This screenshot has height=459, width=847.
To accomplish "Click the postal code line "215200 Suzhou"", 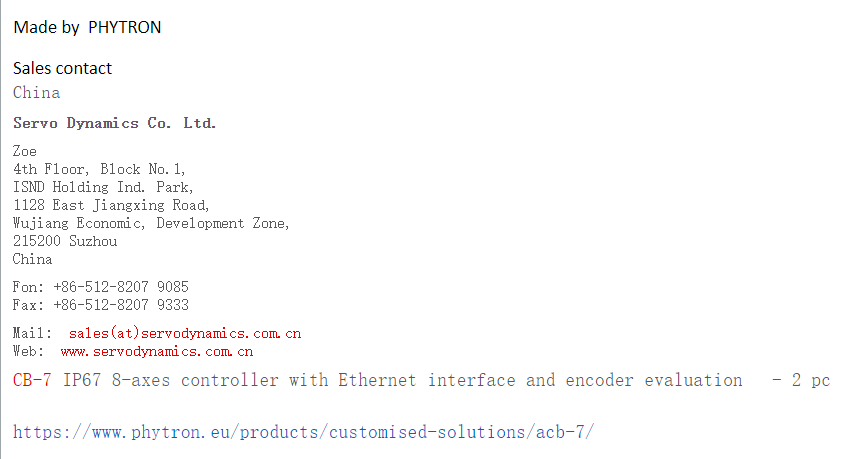I will point(65,241).
